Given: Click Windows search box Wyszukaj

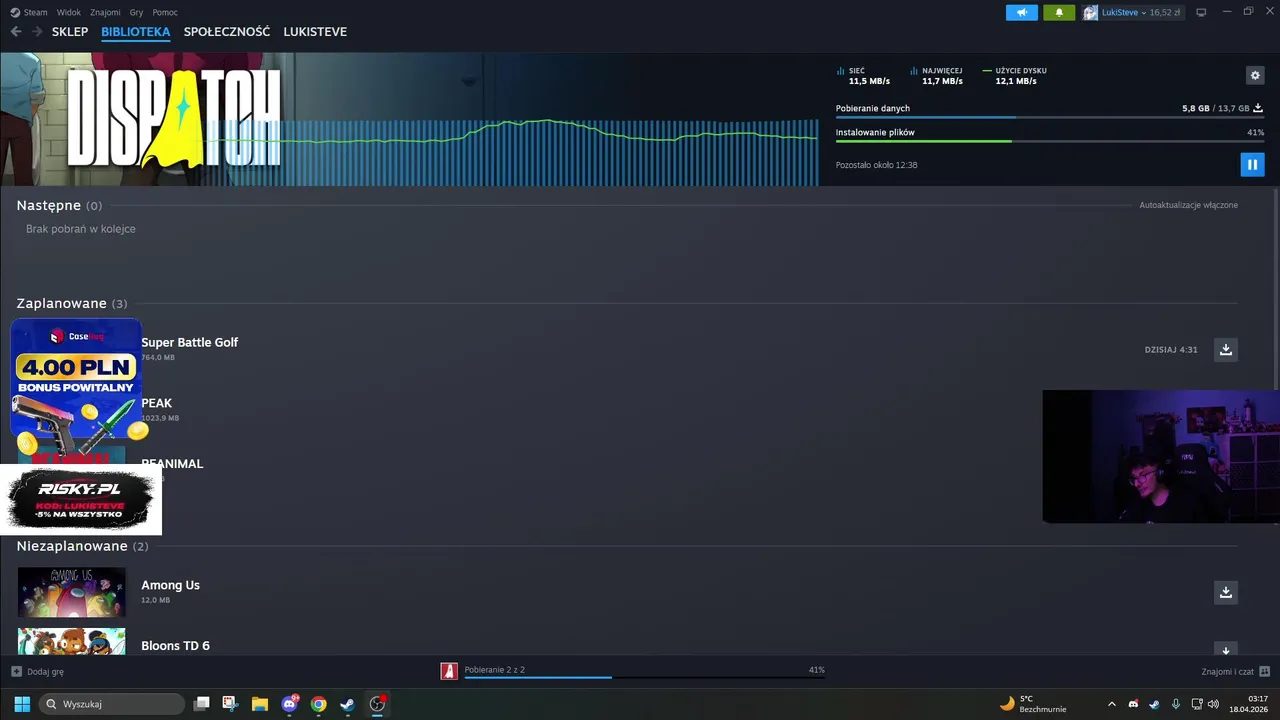Looking at the screenshot, I should pyautogui.click(x=111, y=704).
